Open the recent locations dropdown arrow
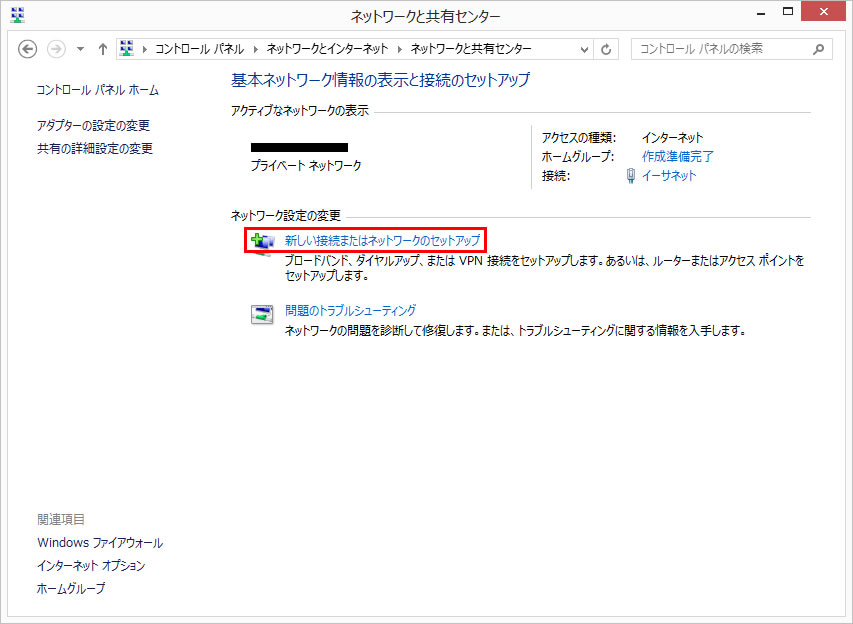 point(81,49)
